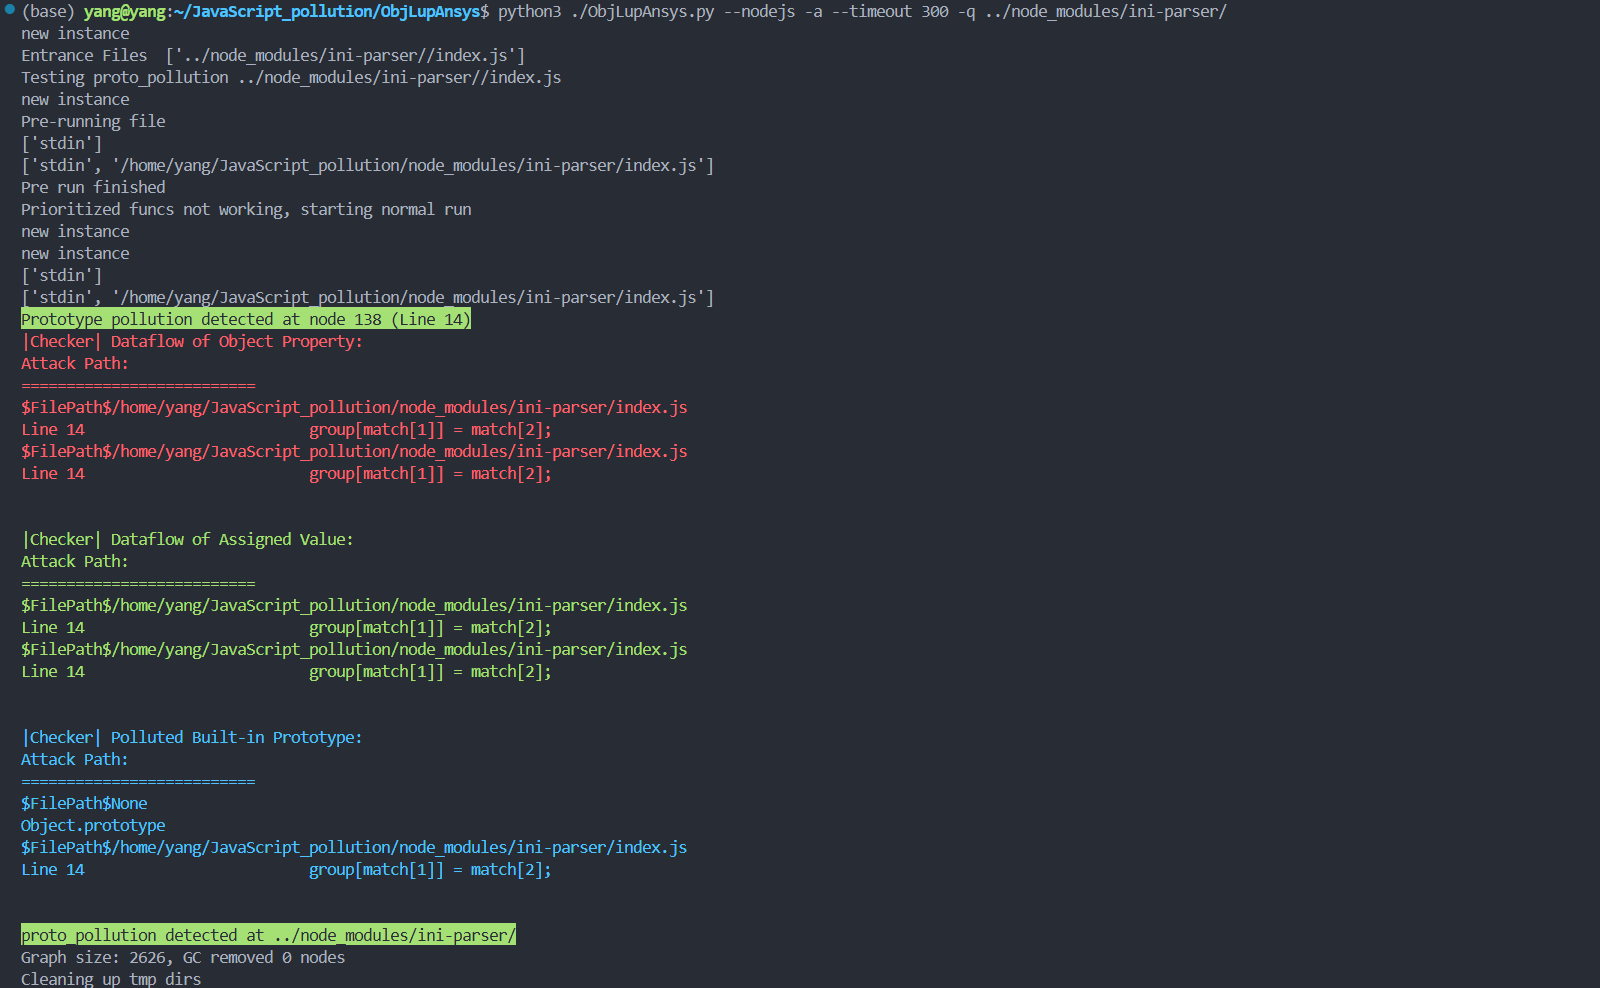Click the 'Pre-running file' output line
Viewport: 1600px width, 988px height.
point(93,122)
